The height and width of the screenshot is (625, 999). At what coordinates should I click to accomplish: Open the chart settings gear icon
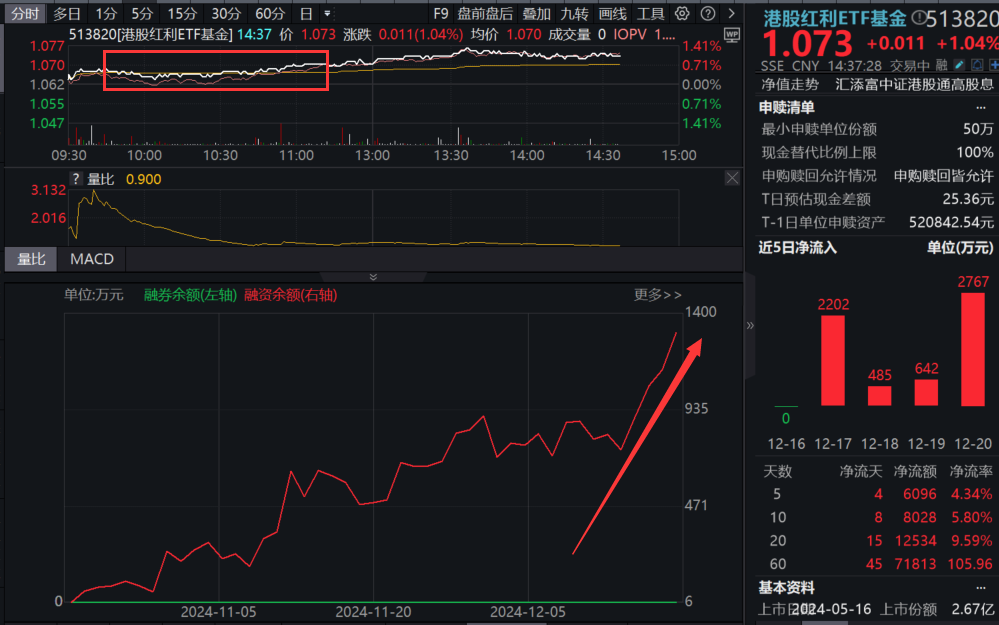point(682,14)
